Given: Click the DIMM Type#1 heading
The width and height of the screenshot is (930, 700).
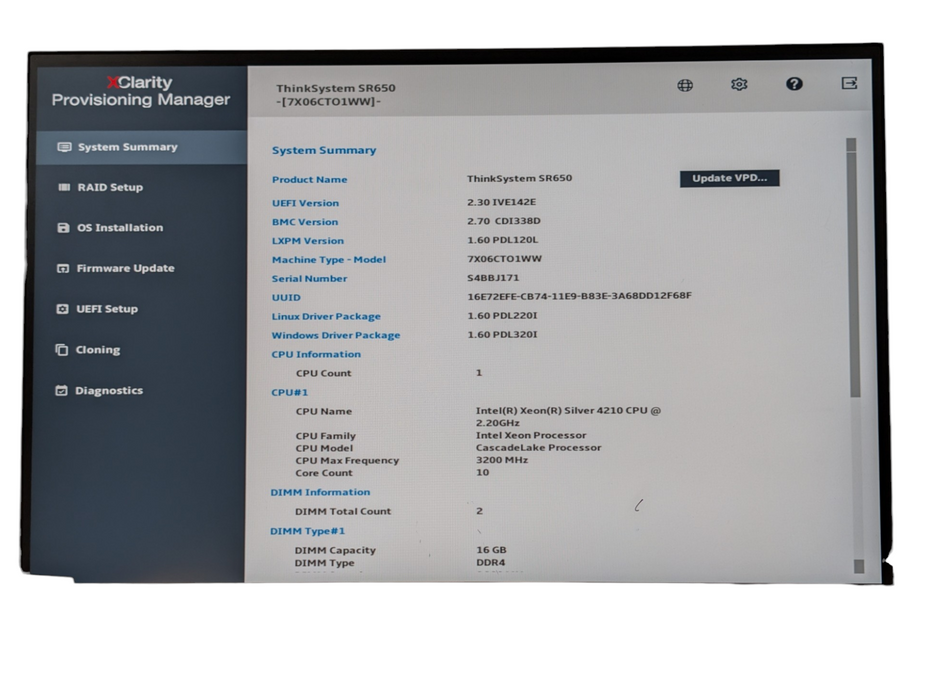Looking at the screenshot, I should pyautogui.click(x=307, y=531).
